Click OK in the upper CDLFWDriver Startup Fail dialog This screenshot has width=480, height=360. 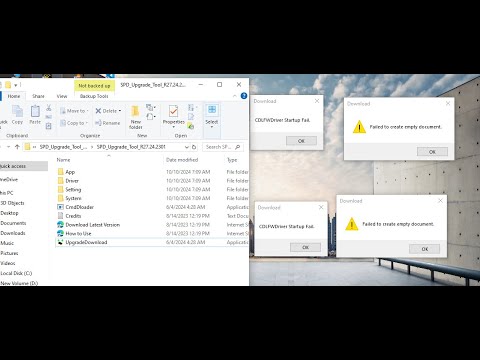coord(301,141)
